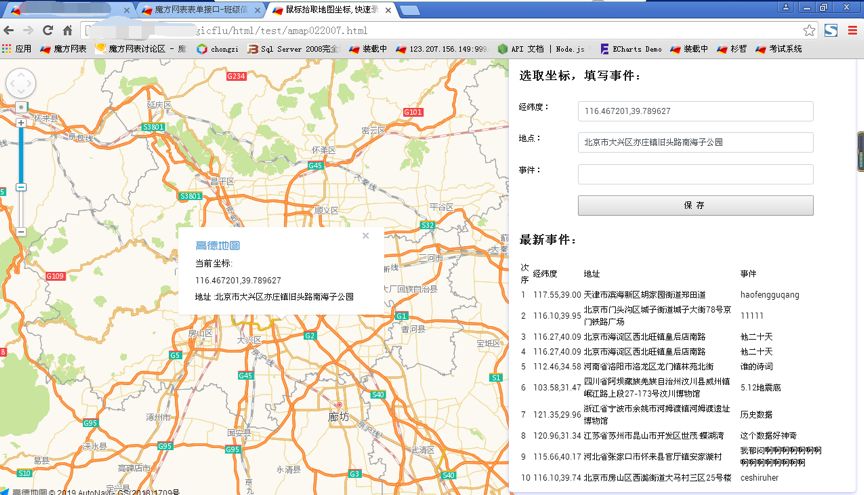This screenshot has width=864, height=495.
Task: Click the 历史数据 event cell
Action: point(756,415)
